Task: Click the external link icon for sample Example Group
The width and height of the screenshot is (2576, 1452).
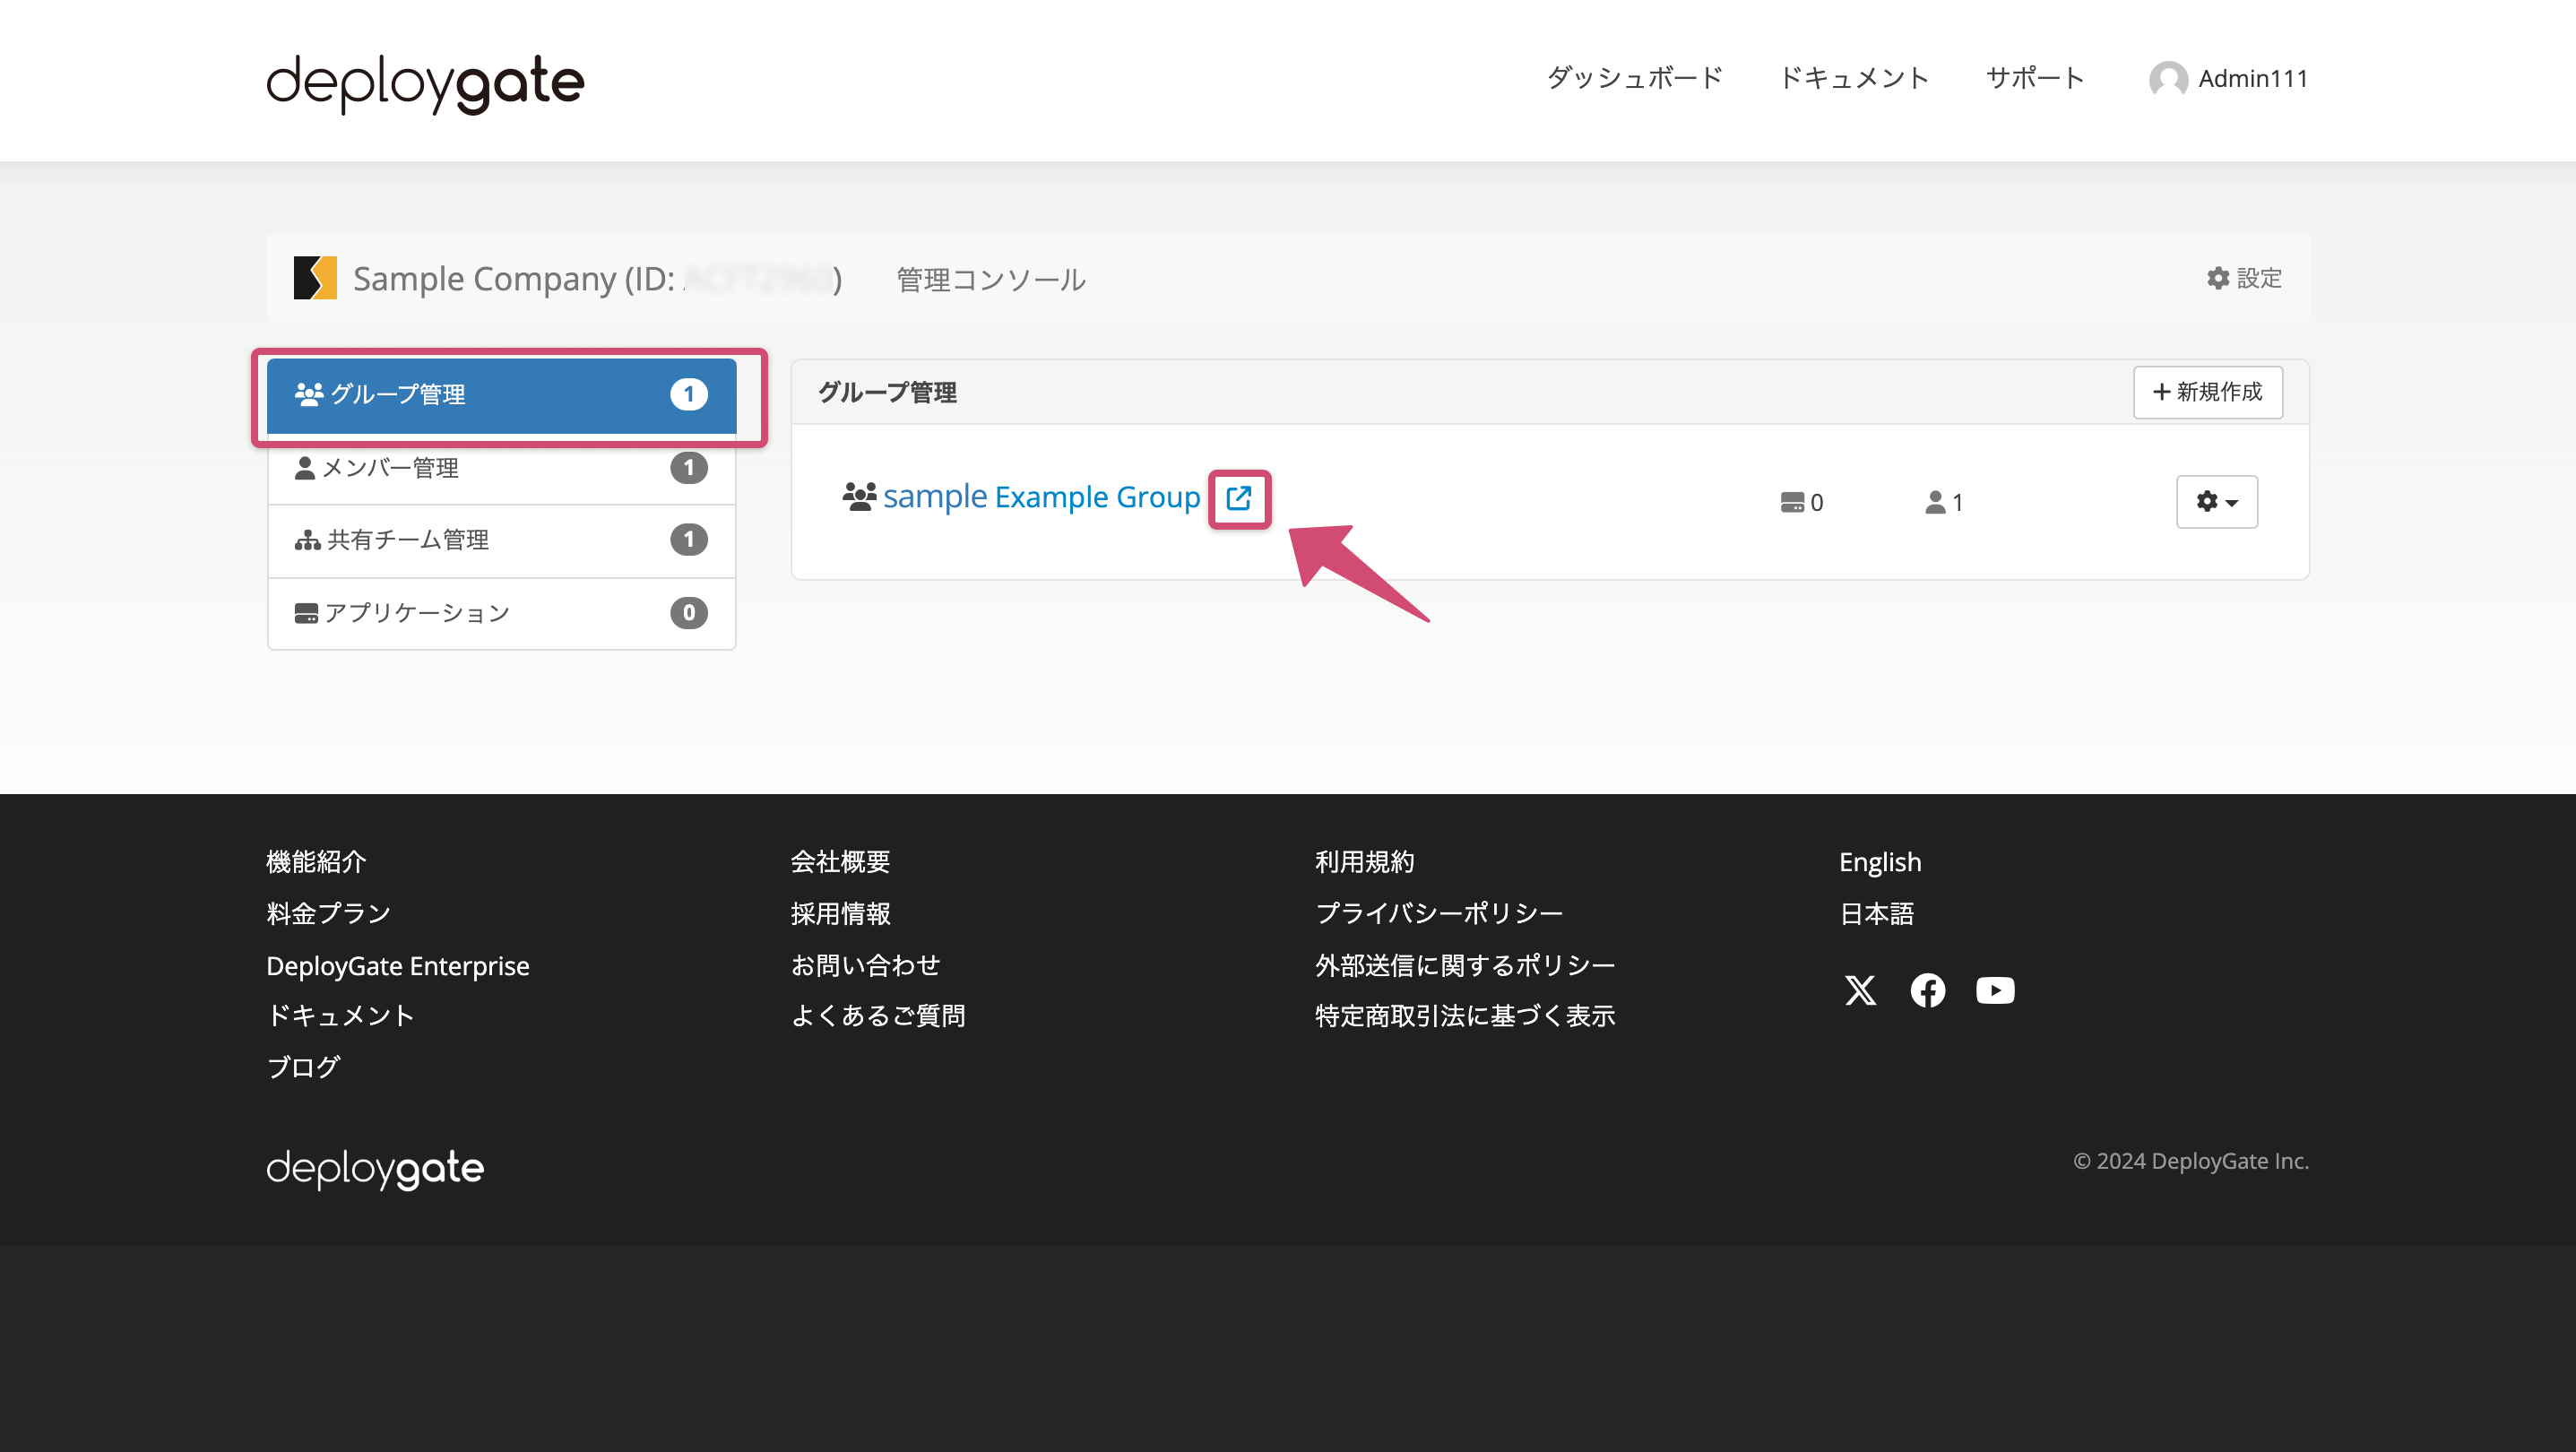Action: [1239, 498]
